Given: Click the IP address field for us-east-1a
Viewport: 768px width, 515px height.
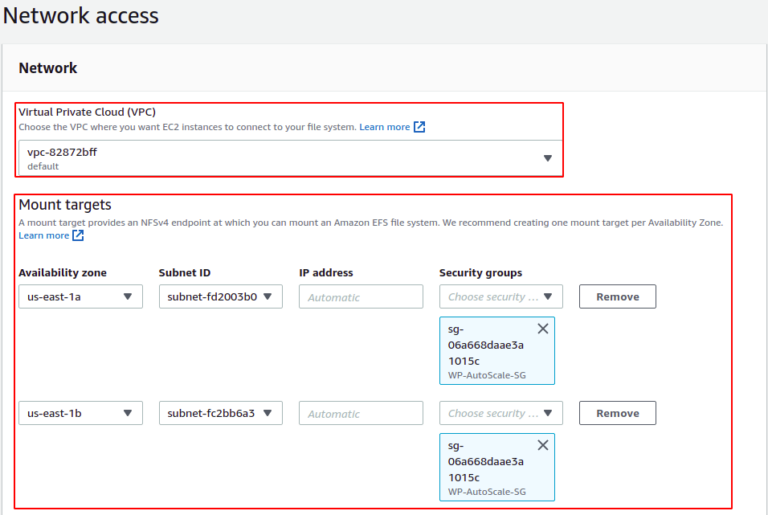Looking at the screenshot, I should pyautogui.click(x=361, y=296).
